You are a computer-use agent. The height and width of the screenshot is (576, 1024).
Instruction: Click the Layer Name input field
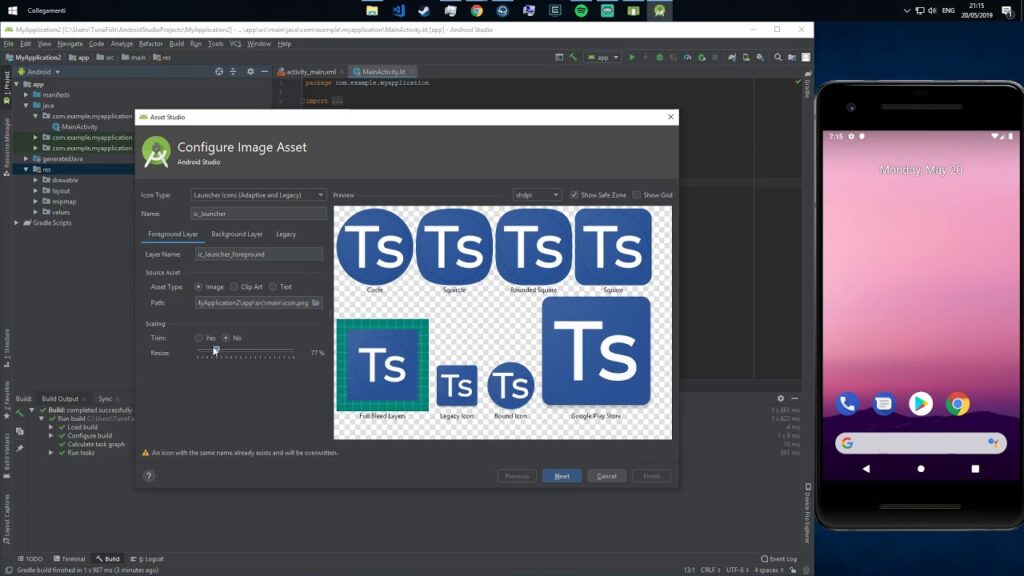pyautogui.click(x=259, y=254)
